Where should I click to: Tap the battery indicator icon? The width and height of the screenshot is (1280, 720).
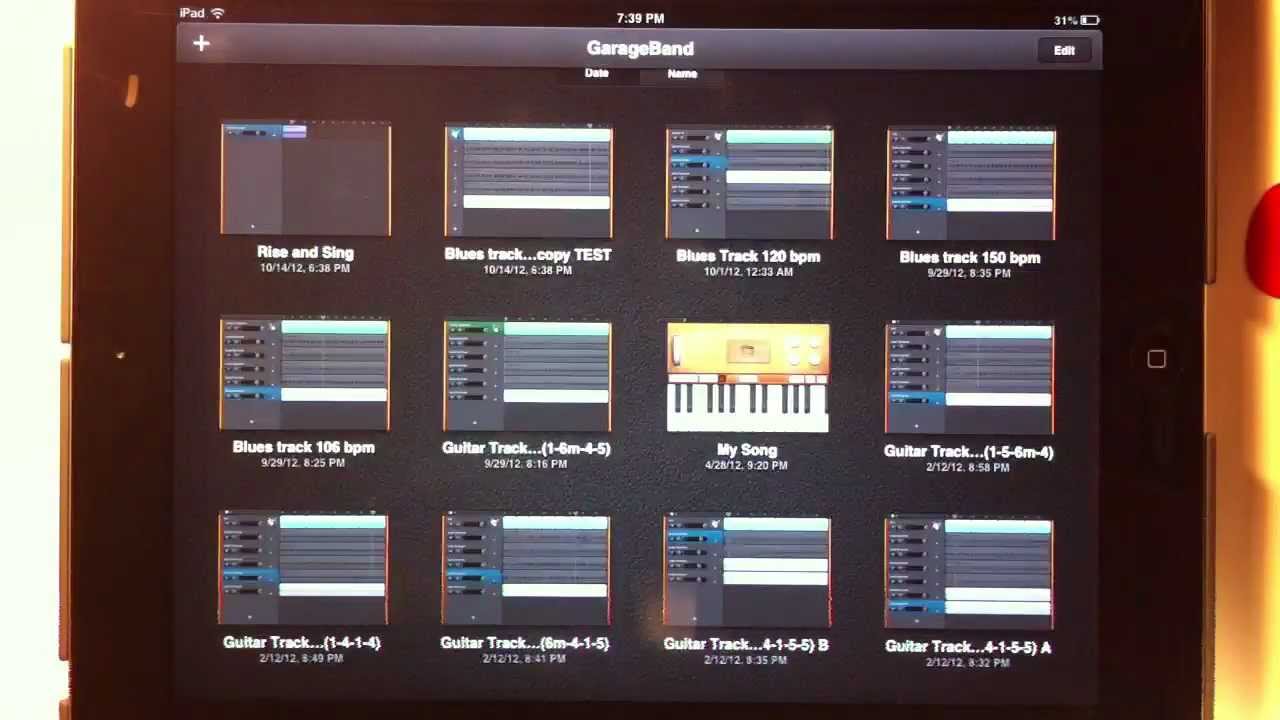pos(1089,20)
